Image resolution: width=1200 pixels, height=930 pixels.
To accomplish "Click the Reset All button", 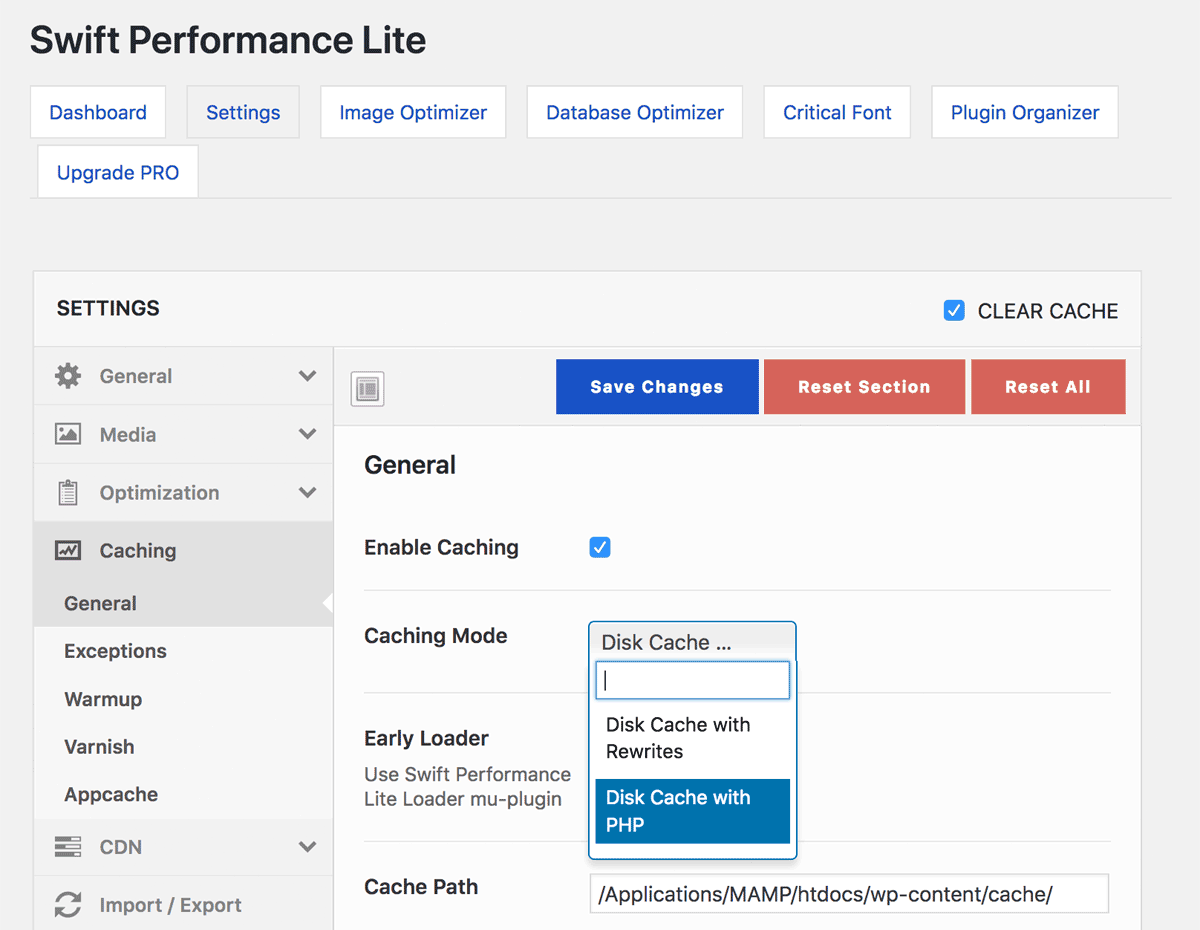I will [1048, 387].
